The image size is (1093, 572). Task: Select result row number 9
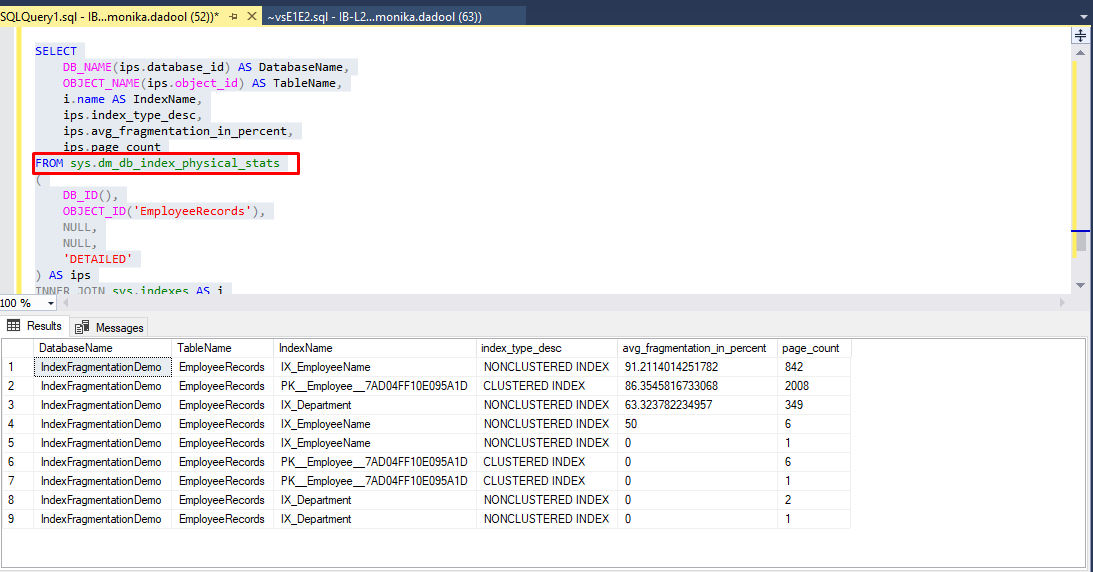[x=17, y=519]
